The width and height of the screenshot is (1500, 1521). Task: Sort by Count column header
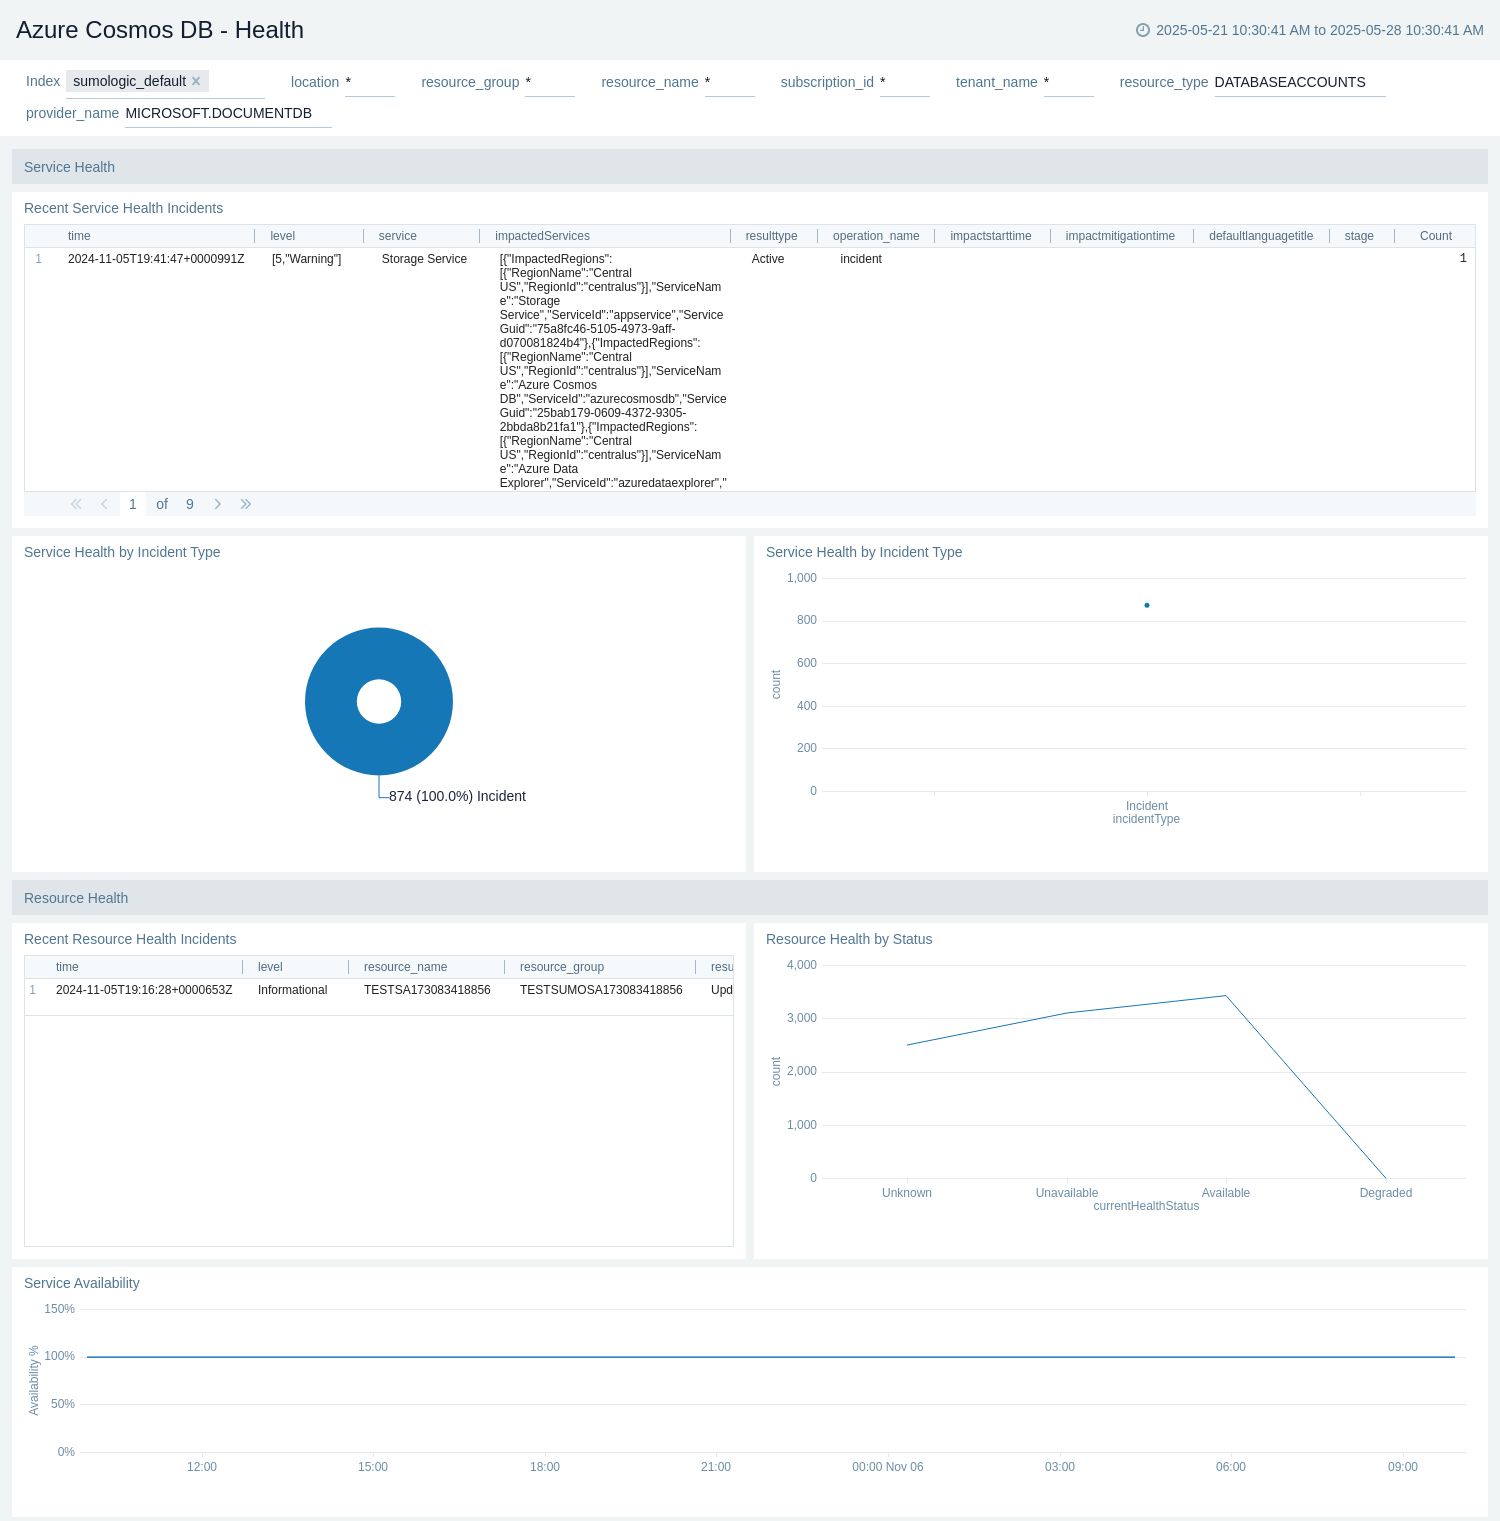click(1435, 236)
